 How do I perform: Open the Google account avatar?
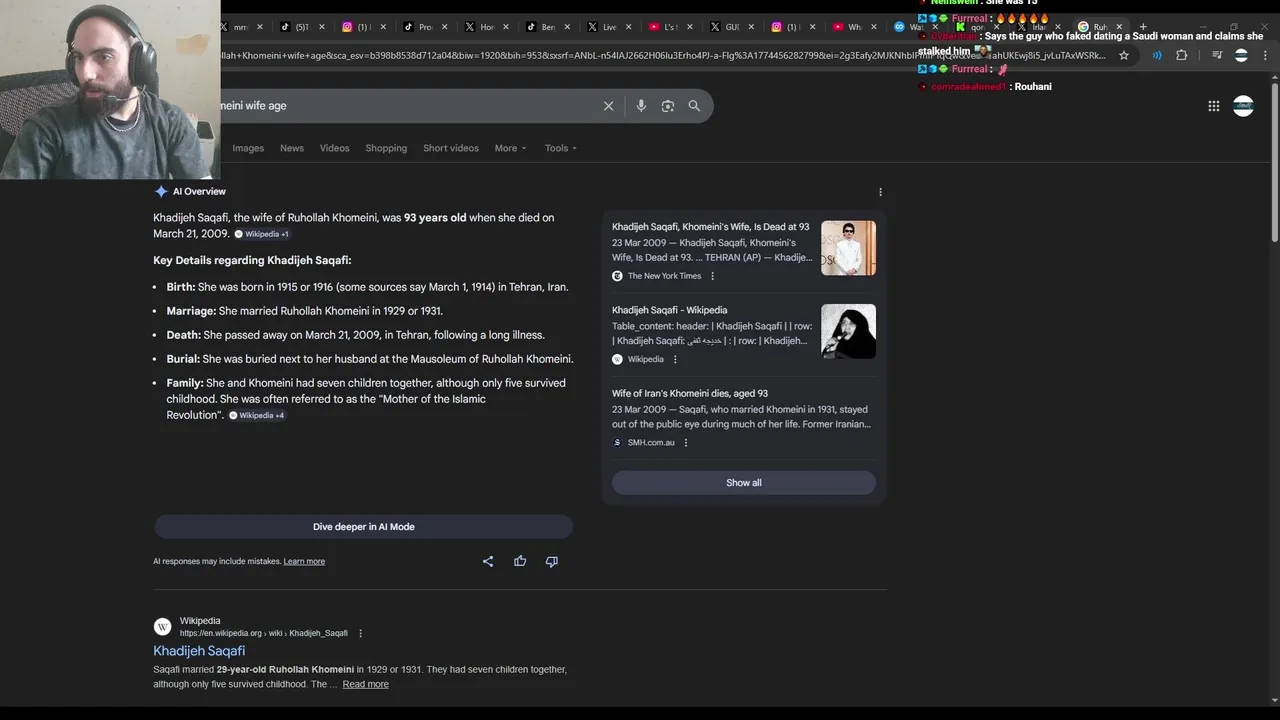point(1243,106)
